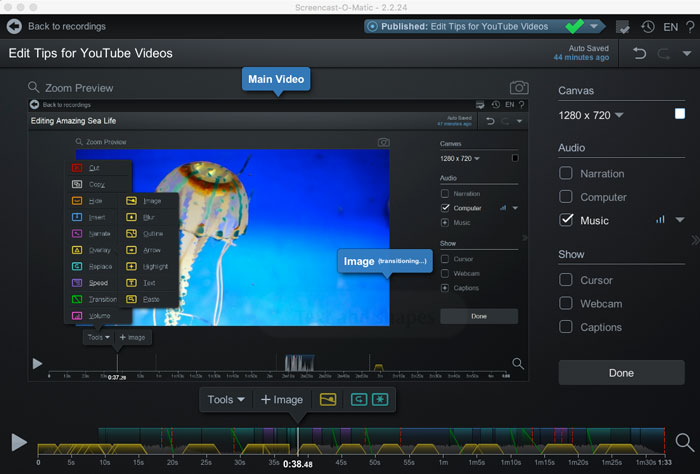Click the Zoom Preview magnifier icon

[33, 87]
